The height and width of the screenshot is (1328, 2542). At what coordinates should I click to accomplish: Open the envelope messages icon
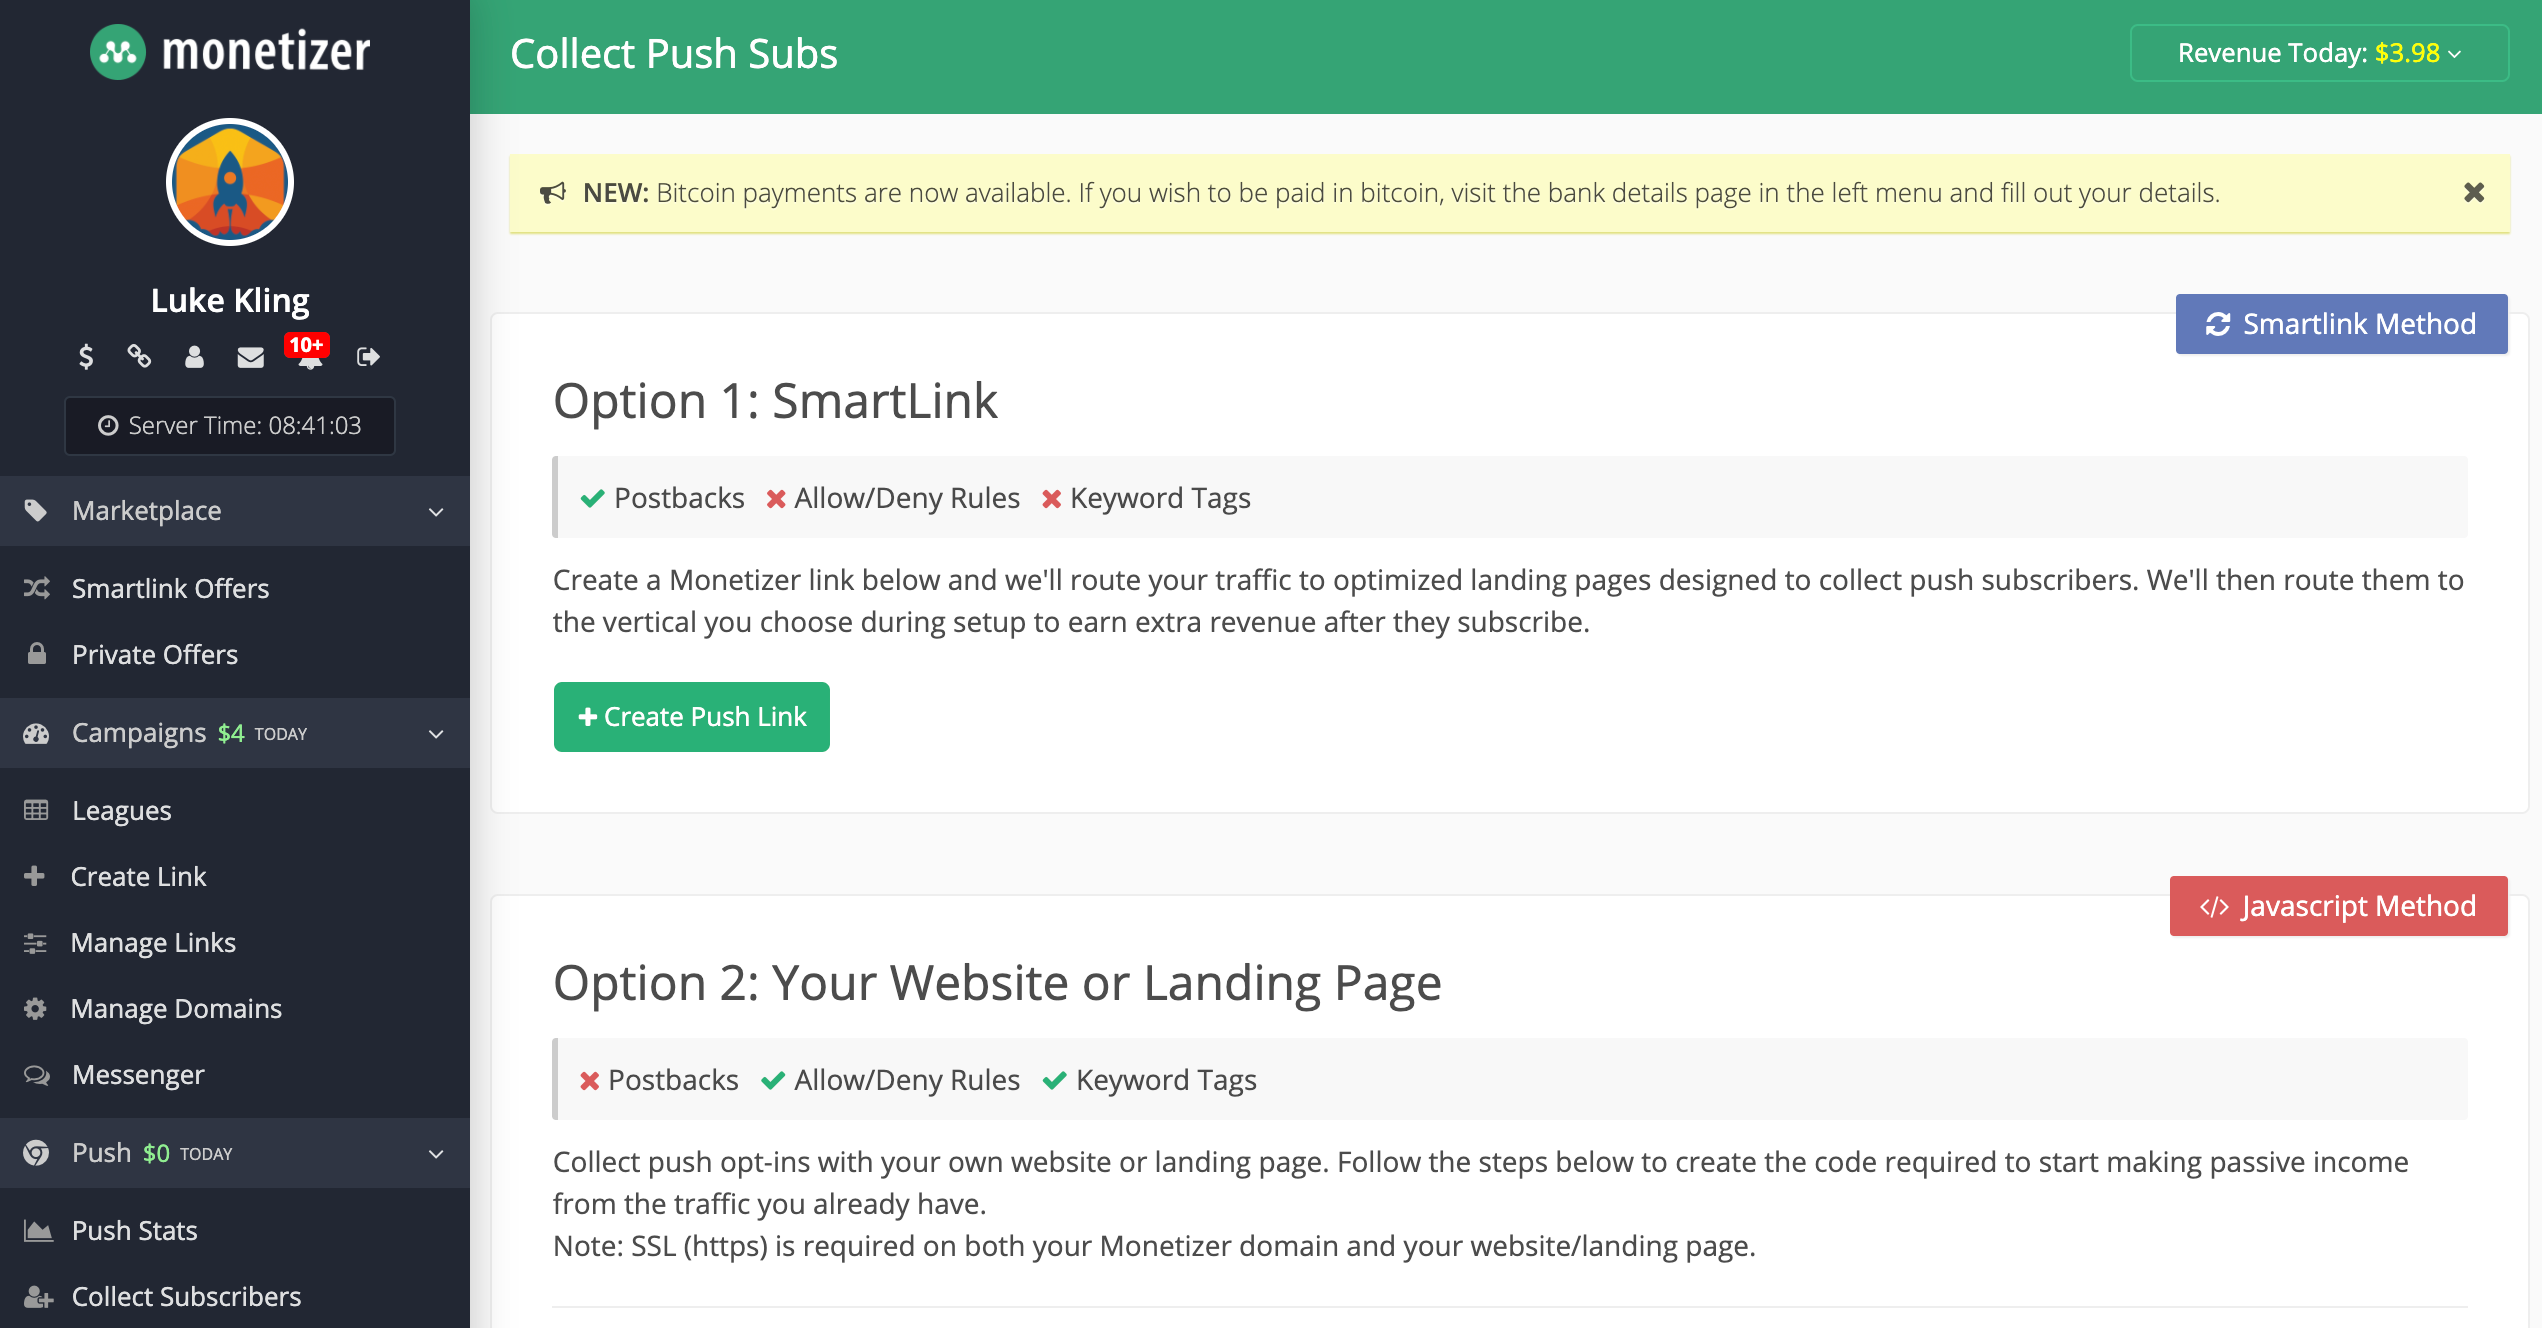[250, 356]
